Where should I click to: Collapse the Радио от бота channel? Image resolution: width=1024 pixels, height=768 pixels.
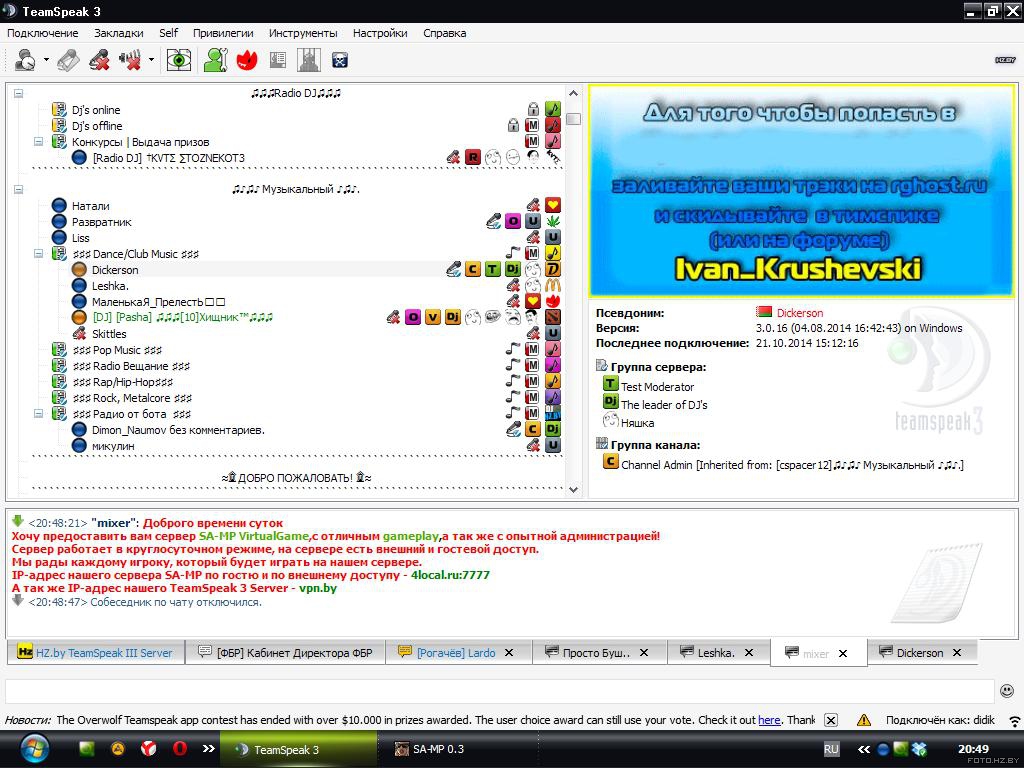[39, 413]
